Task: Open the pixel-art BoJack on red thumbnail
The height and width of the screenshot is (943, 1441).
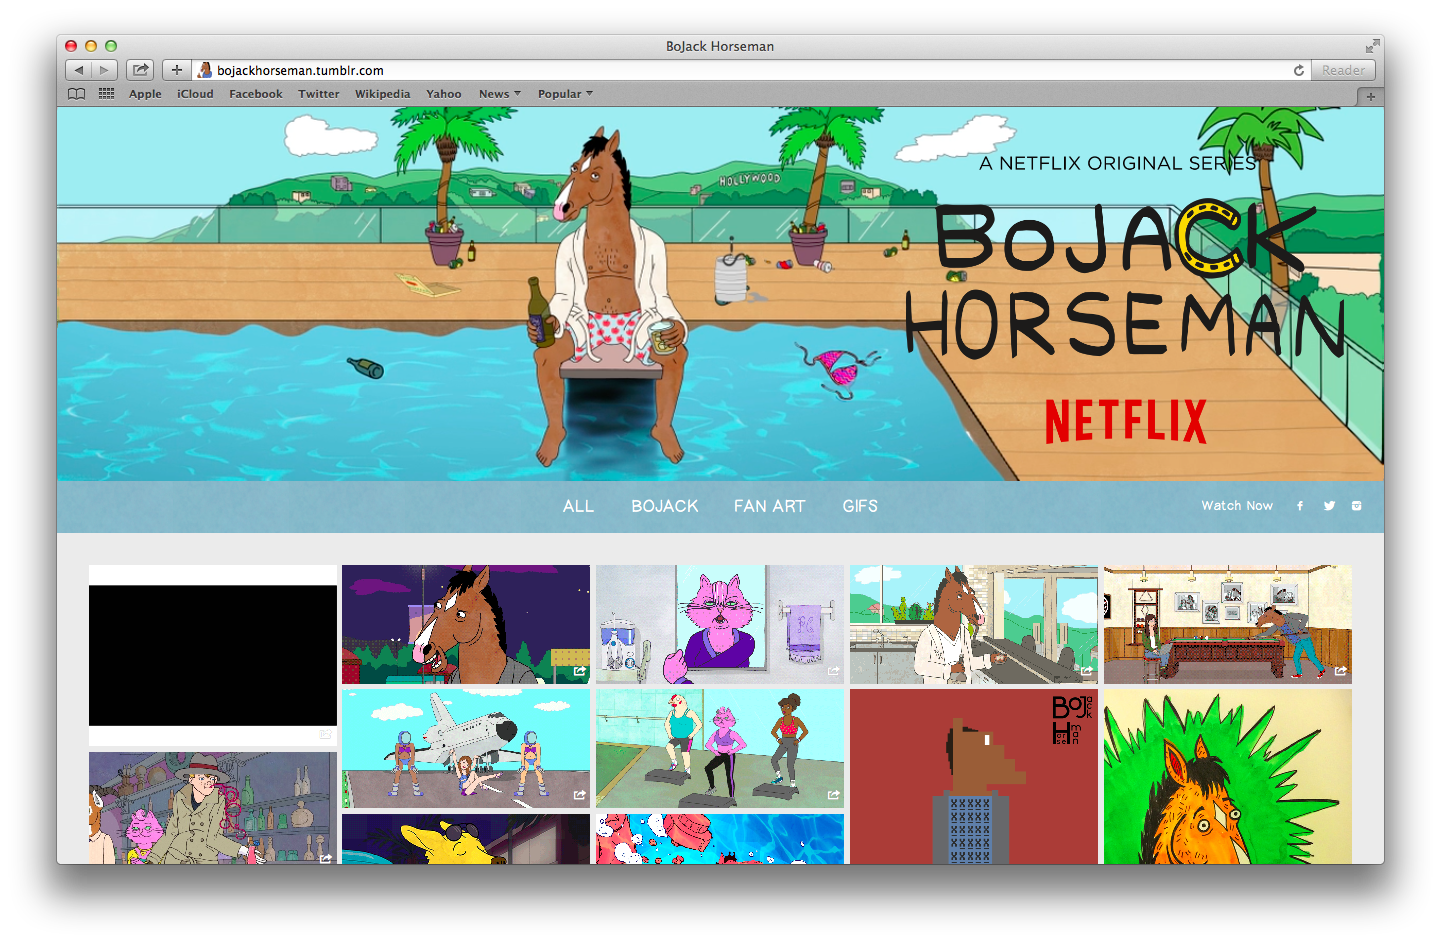Action: (x=974, y=776)
